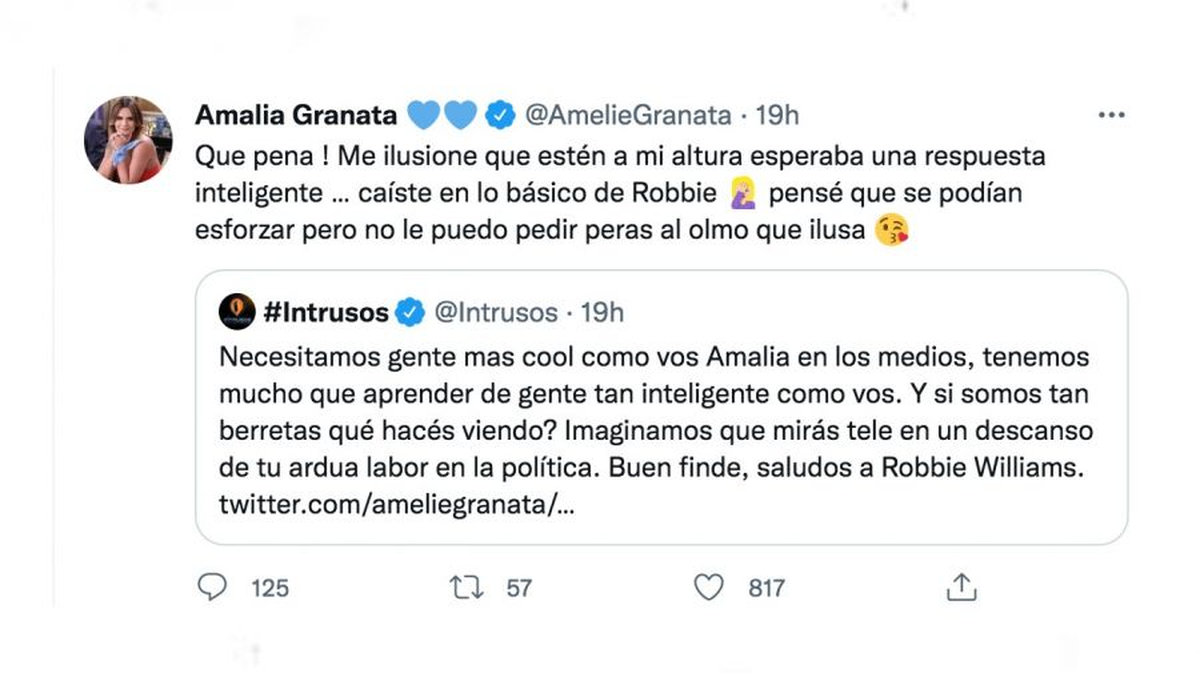Screen dimensions: 1200x673
Task: Click the #Intrusos account name
Action: (326, 313)
